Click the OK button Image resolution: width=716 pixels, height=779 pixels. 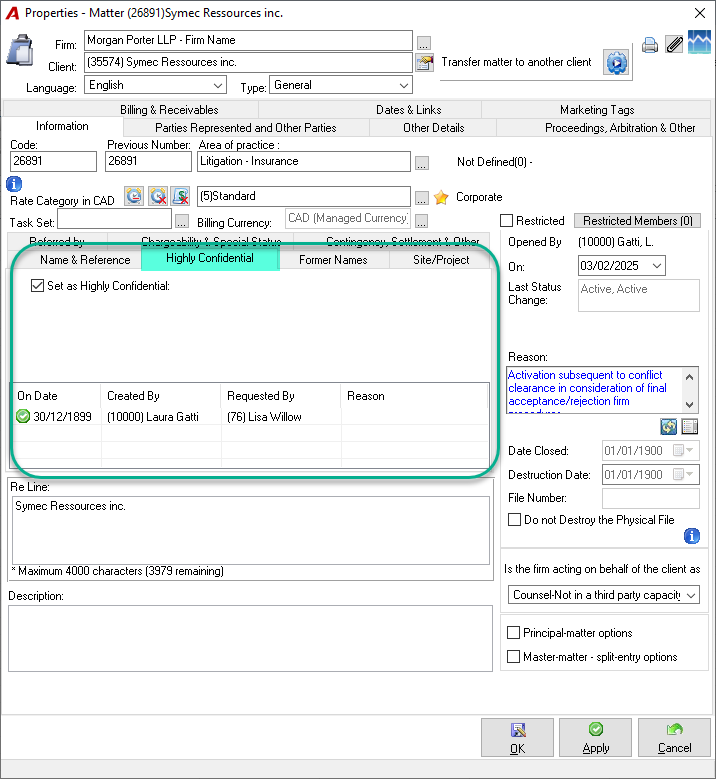pos(517,738)
